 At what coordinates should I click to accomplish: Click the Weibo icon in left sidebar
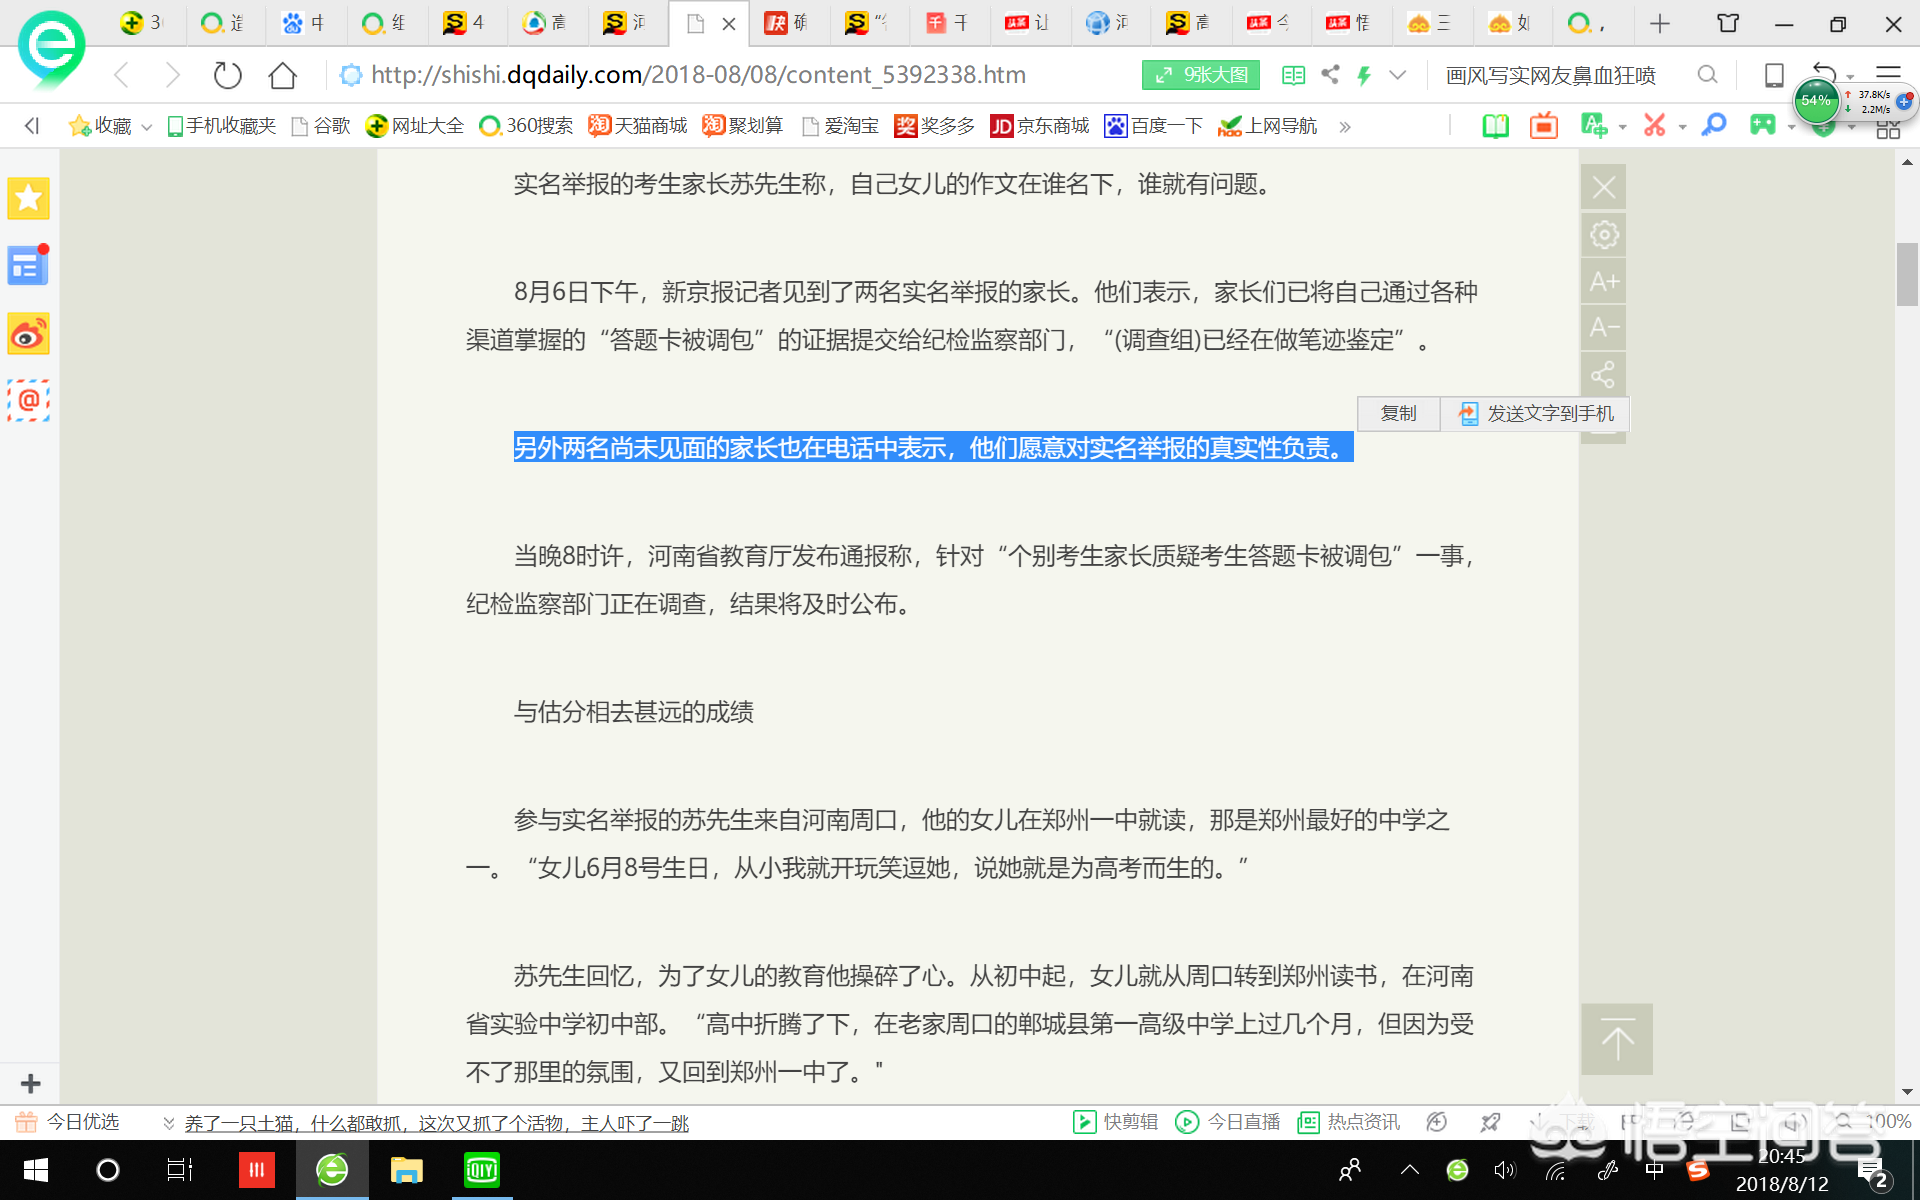pyautogui.click(x=28, y=334)
